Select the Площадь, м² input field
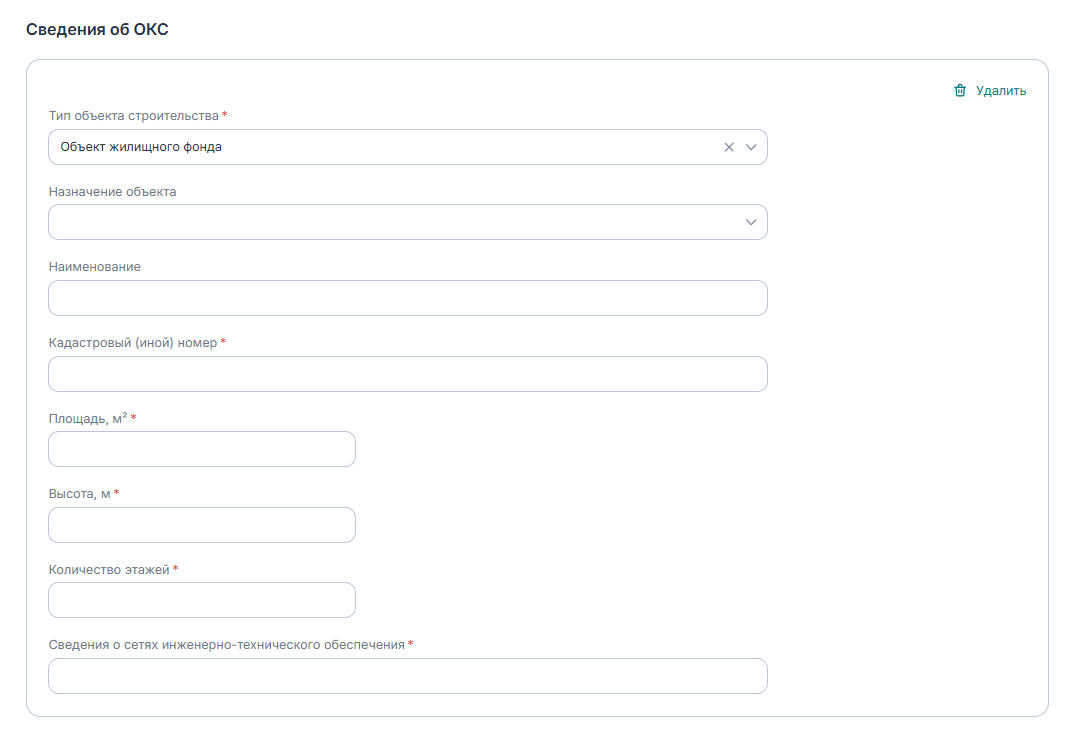1072x734 pixels. point(201,449)
